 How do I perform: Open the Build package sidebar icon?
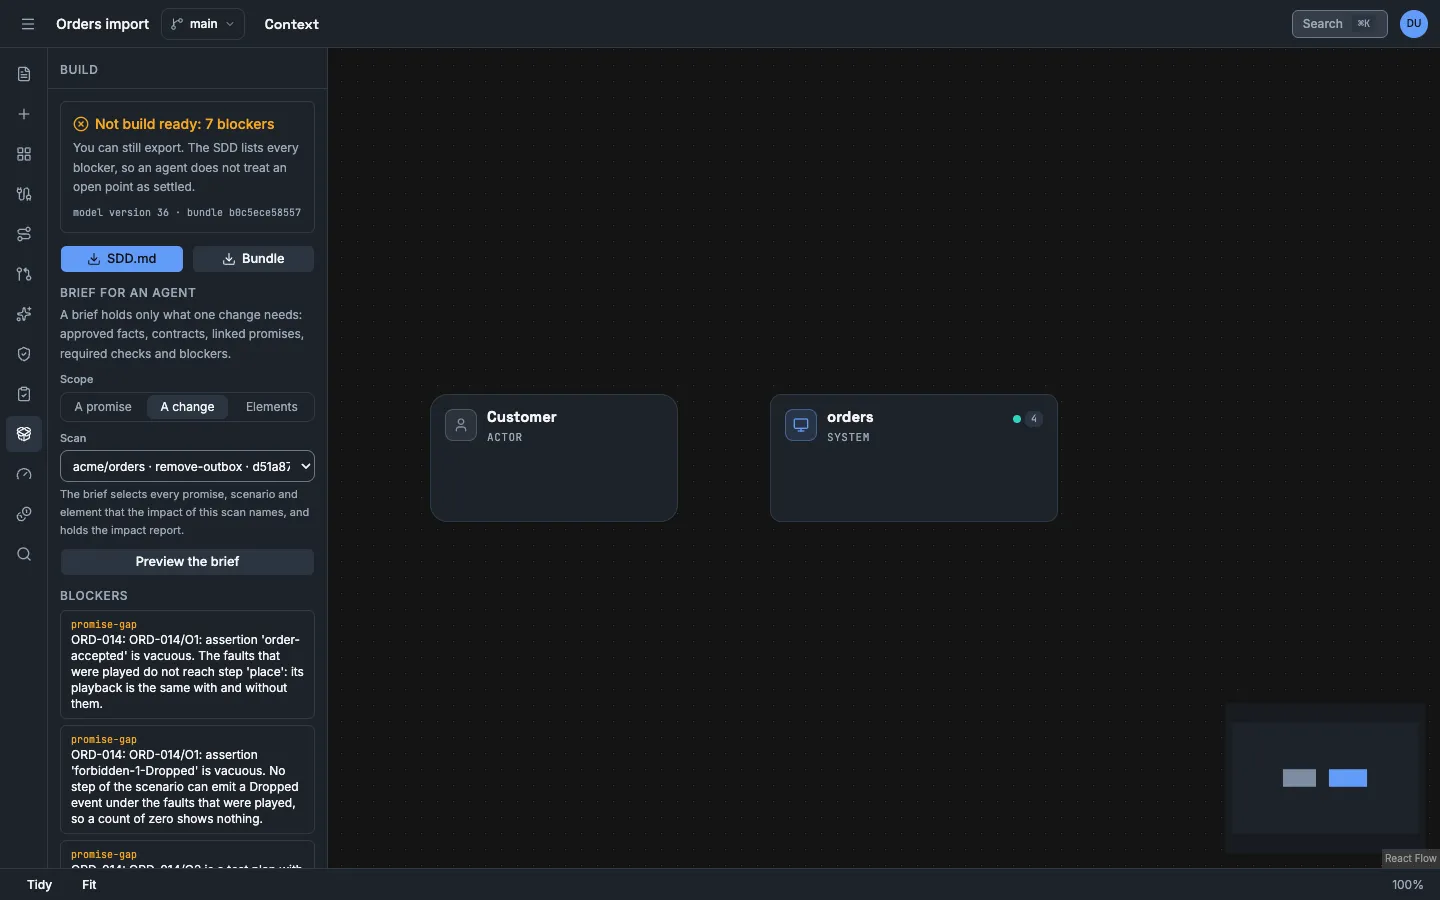(24, 434)
